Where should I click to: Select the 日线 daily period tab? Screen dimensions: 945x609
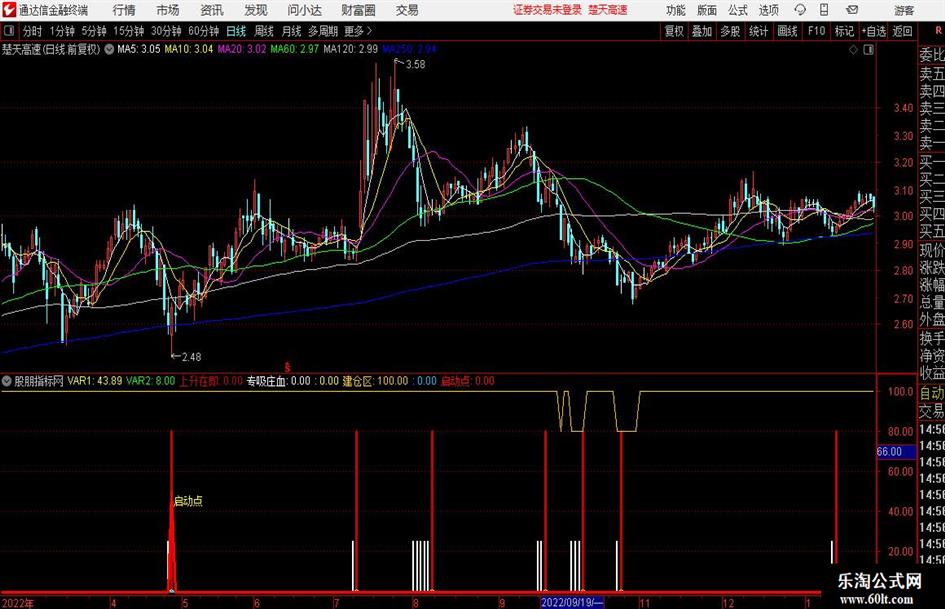[236, 31]
